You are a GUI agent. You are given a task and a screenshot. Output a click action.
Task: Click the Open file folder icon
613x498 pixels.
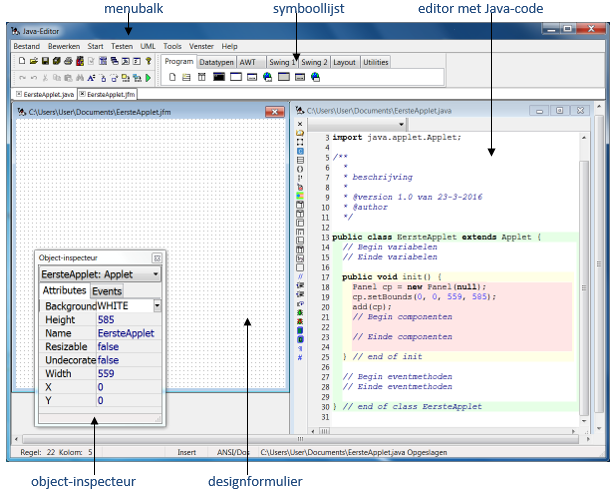[x=33, y=62]
